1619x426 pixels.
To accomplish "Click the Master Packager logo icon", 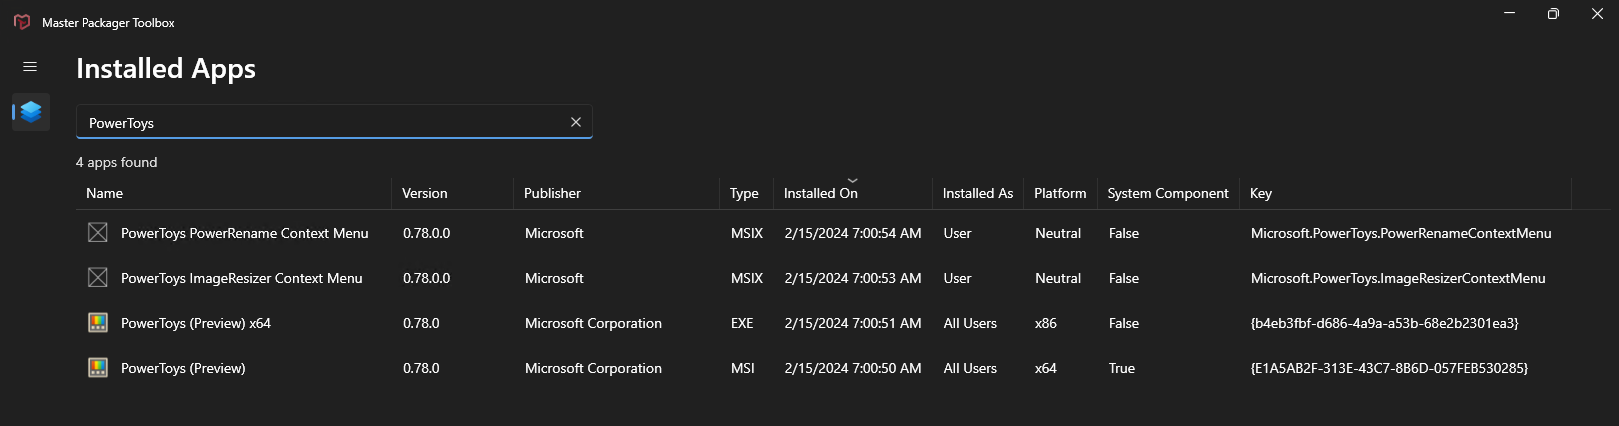I will [22, 22].
